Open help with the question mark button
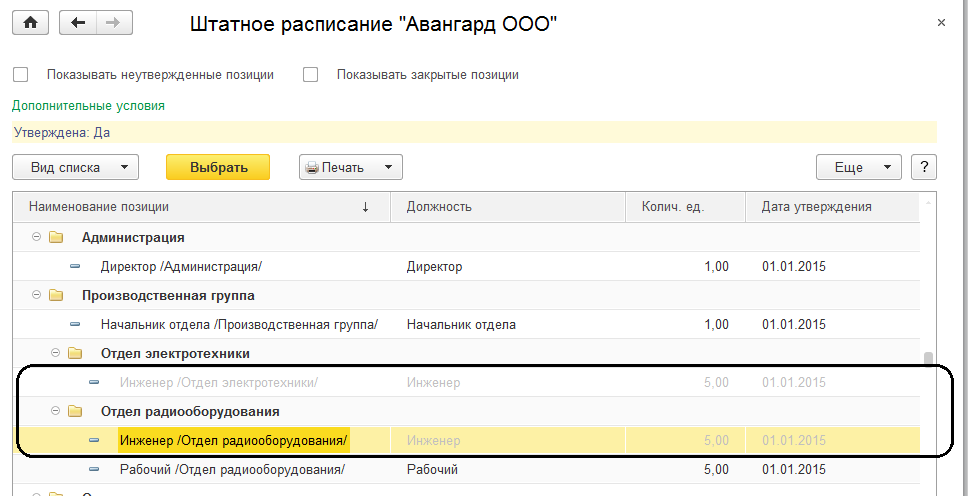The width and height of the screenshot is (968, 496). (924, 167)
